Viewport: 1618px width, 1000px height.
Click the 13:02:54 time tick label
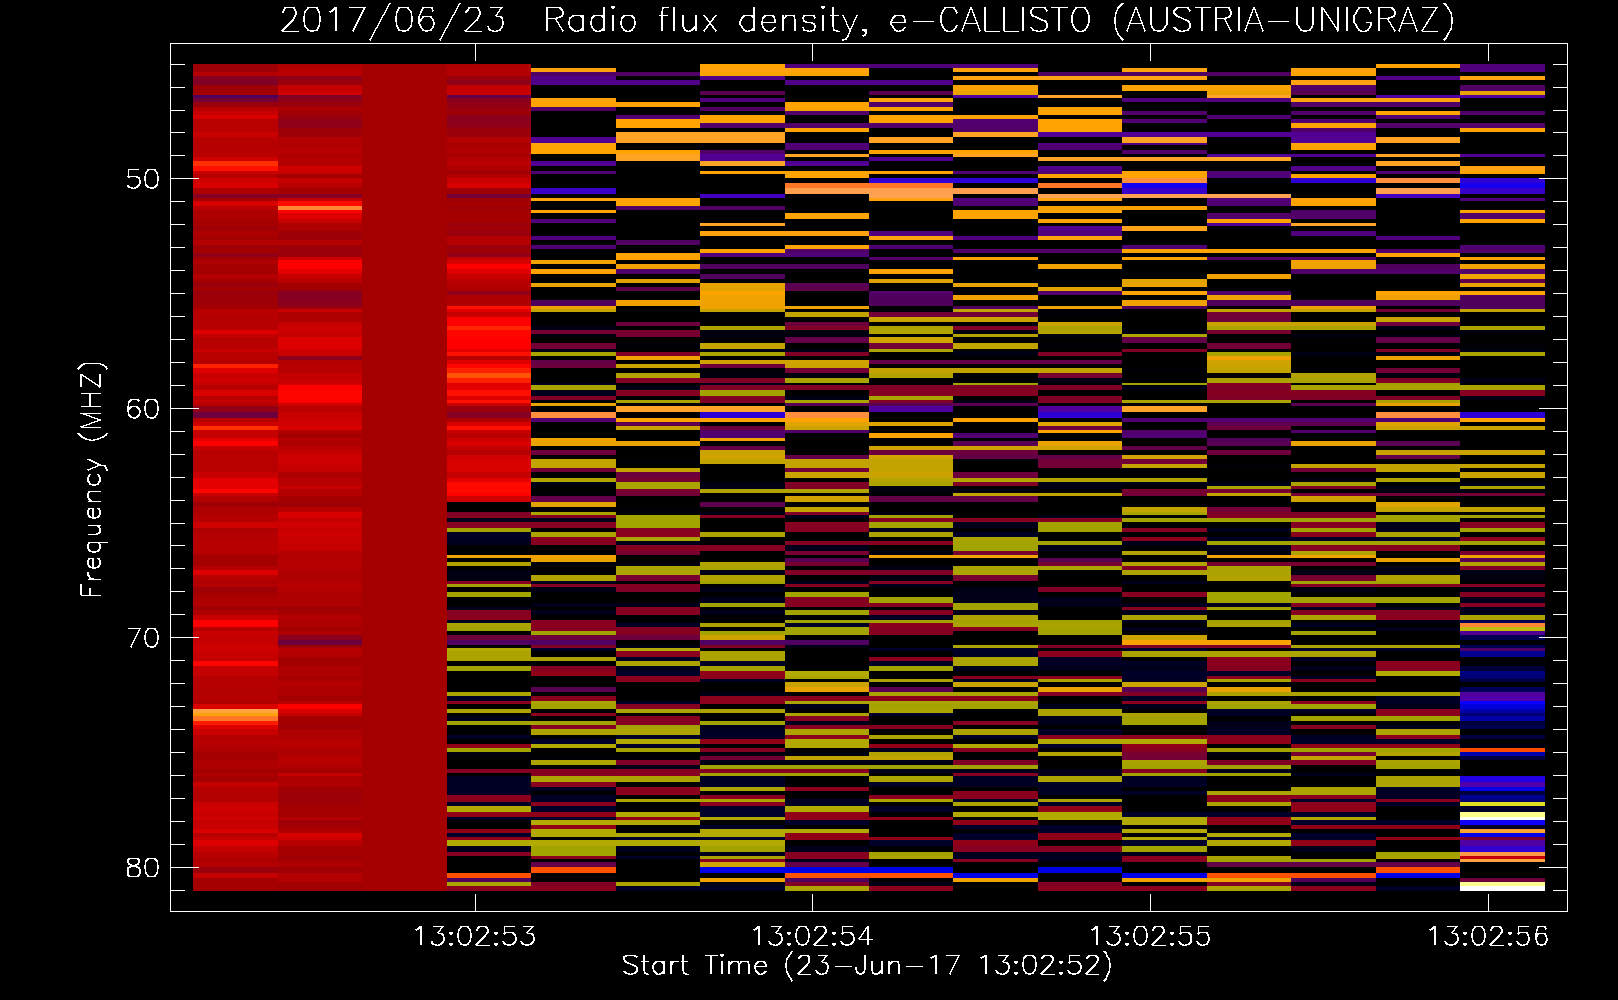tap(812, 937)
